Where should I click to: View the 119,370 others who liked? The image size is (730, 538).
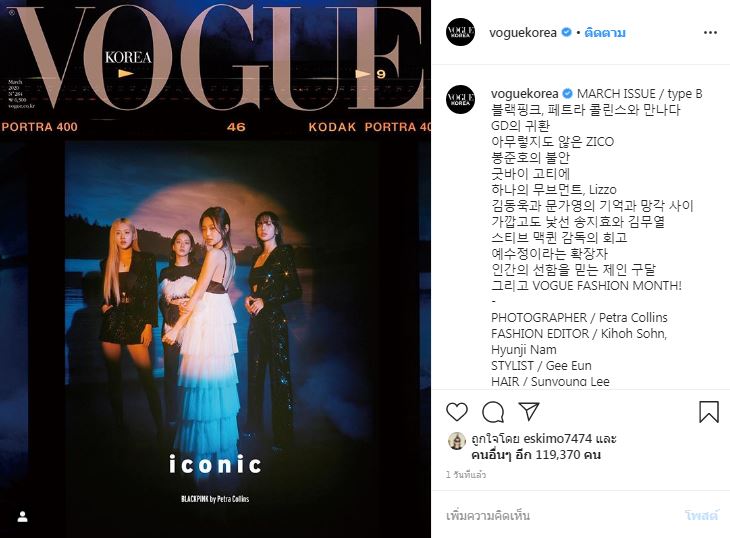click(536, 455)
